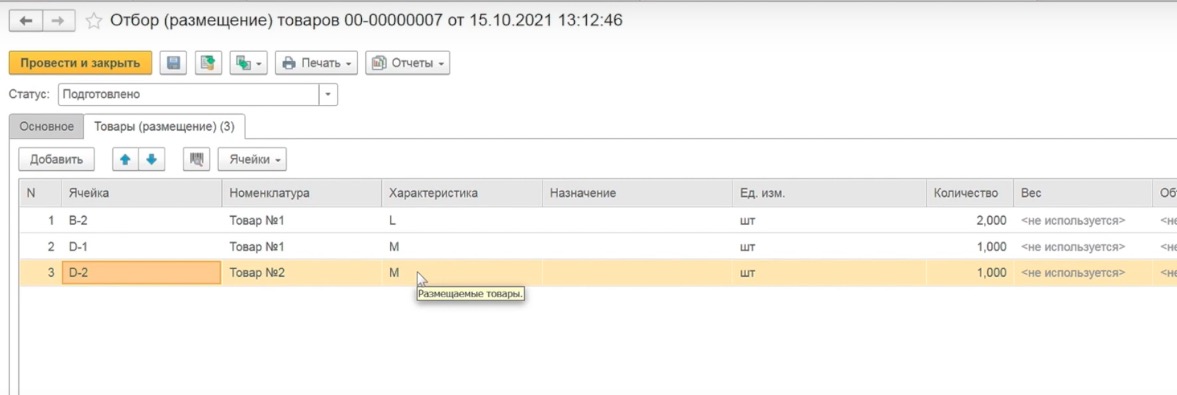
Task: Click the post document icon
Action: [209, 63]
